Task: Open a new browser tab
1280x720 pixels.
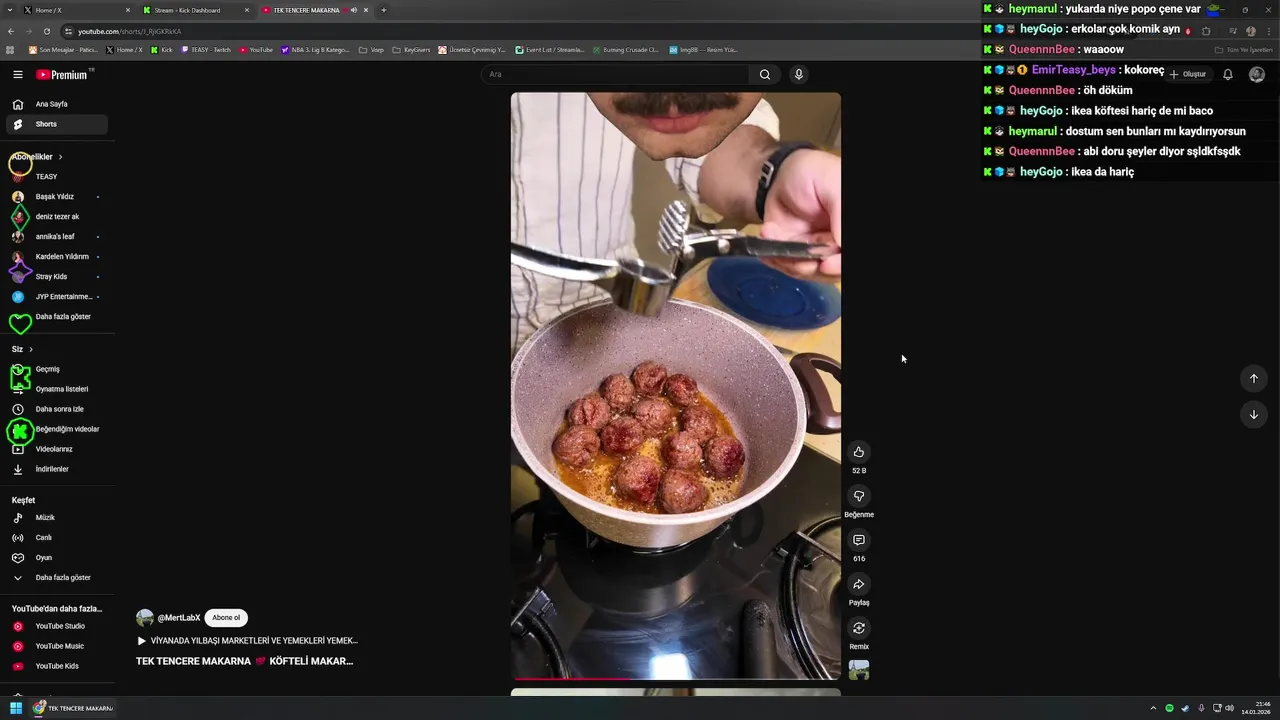Action: click(384, 10)
